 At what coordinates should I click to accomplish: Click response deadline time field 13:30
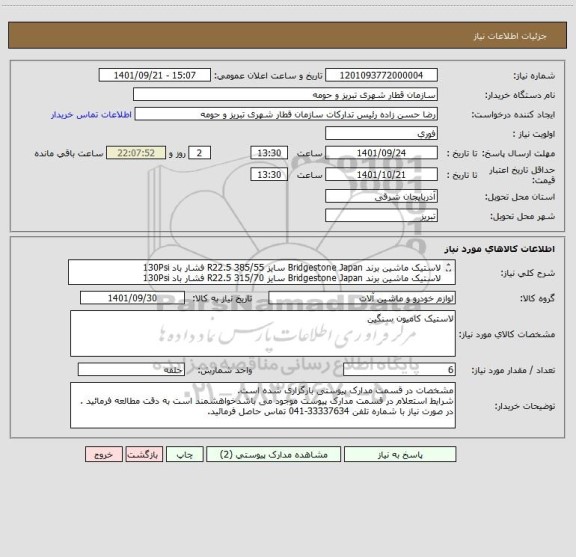[x=269, y=153]
